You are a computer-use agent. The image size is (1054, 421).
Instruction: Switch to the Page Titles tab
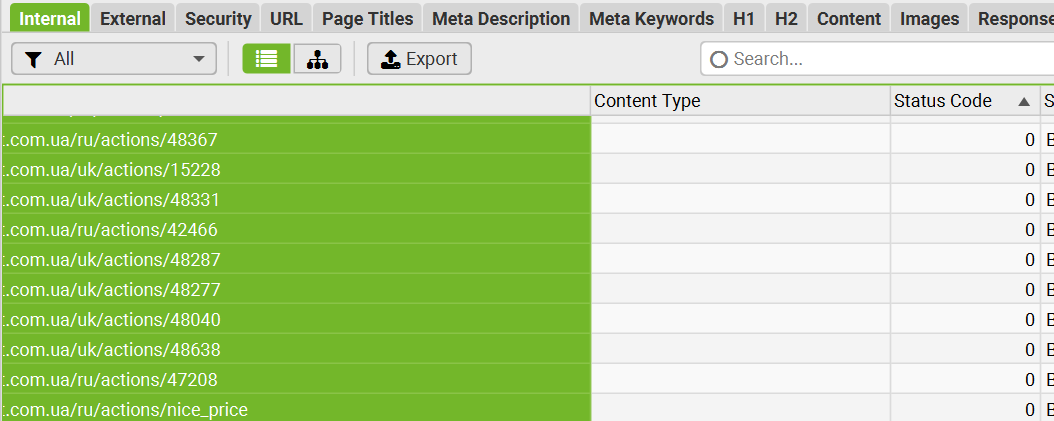368,18
